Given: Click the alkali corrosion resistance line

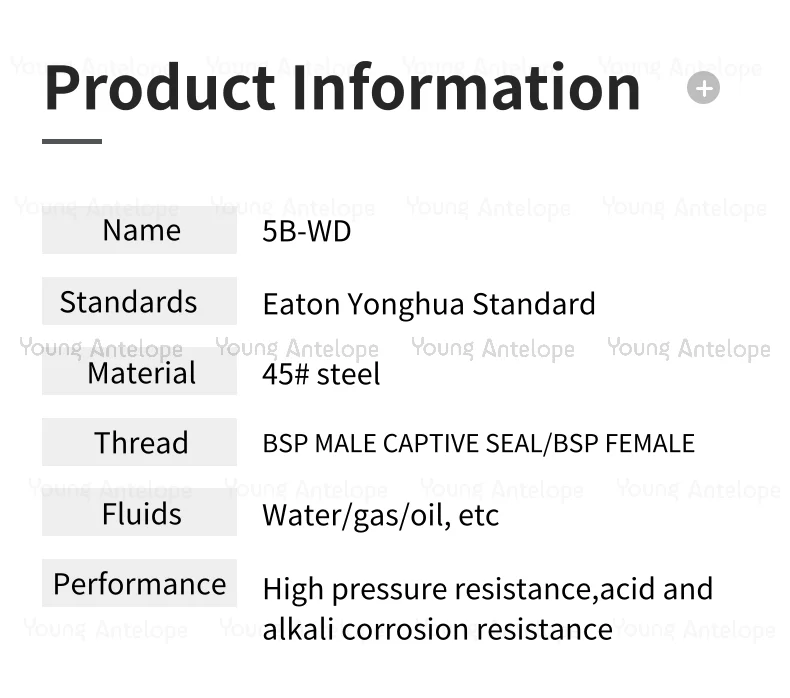Looking at the screenshot, I should pos(437,629).
